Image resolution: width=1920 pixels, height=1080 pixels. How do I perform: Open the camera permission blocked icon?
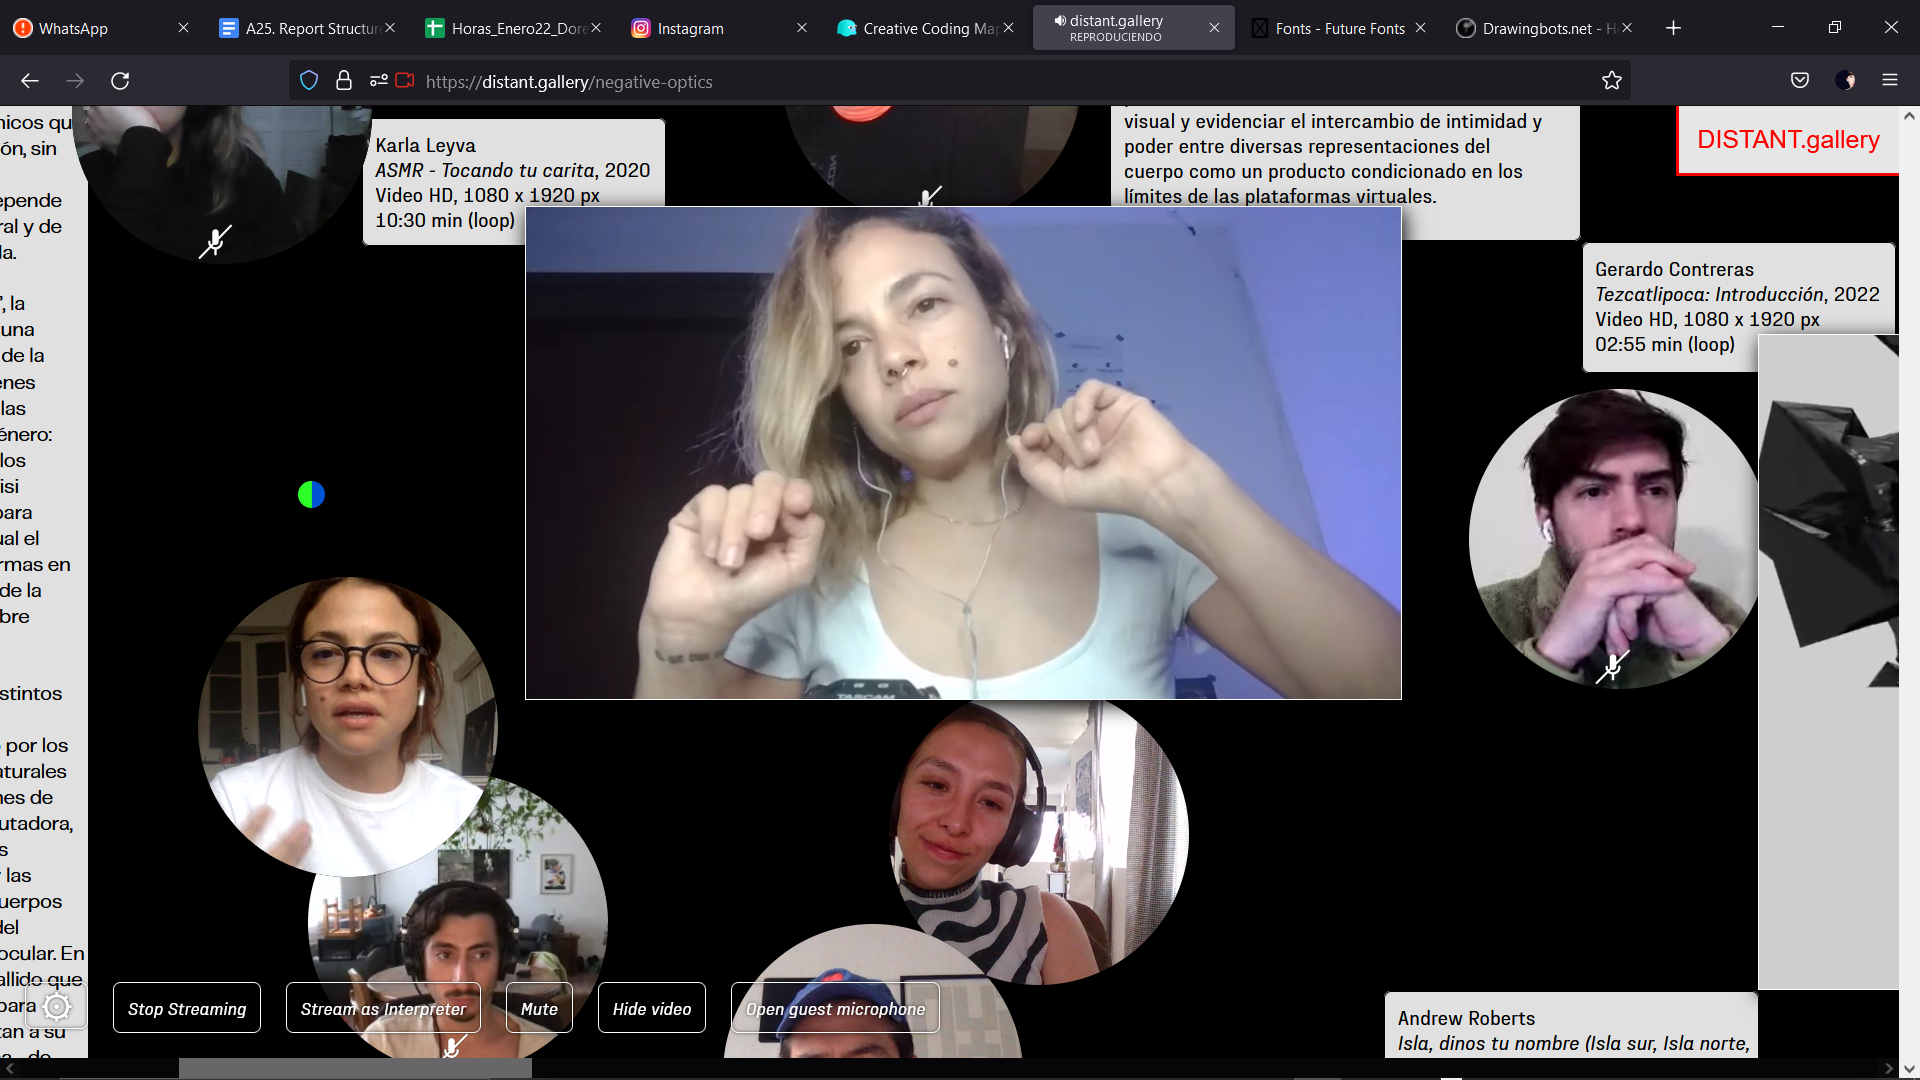405,81
